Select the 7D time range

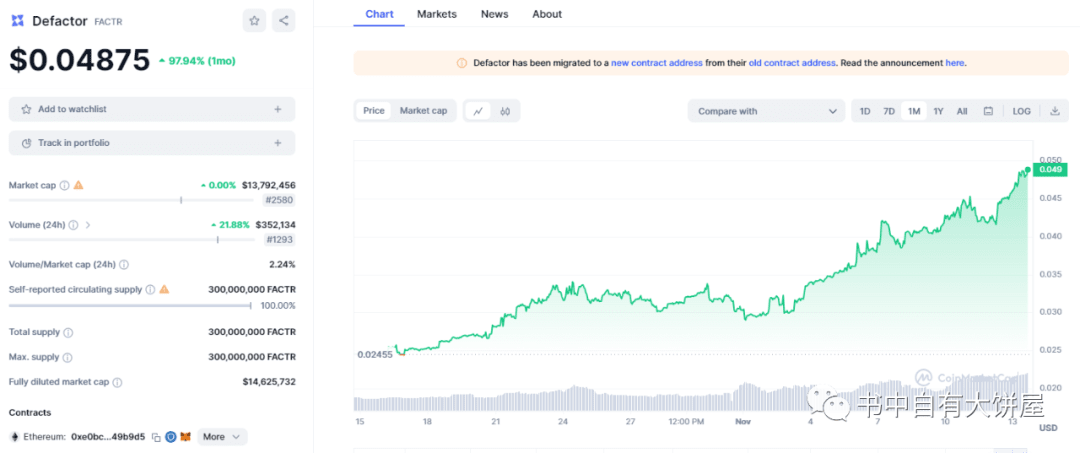click(x=889, y=111)
